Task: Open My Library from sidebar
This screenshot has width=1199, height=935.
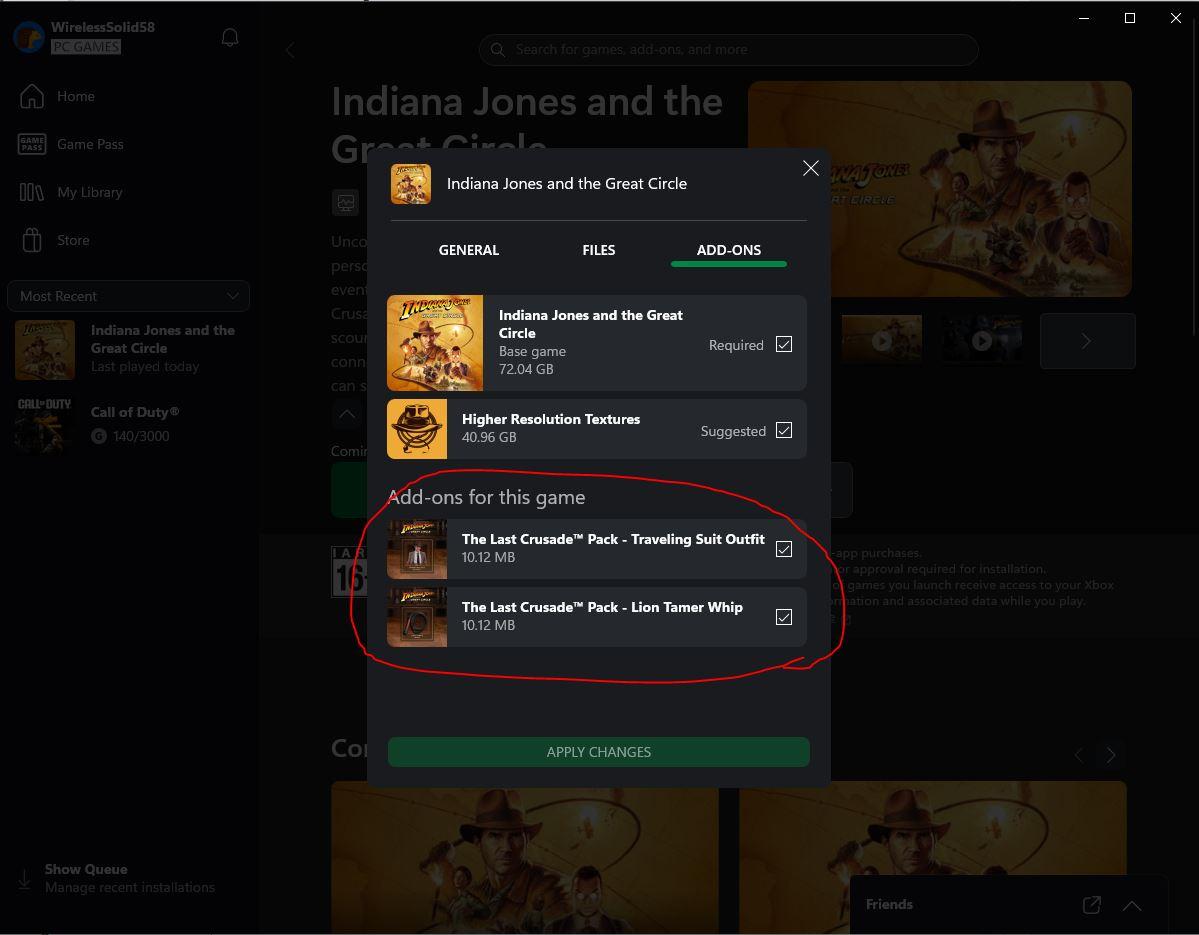Action: pyautogui.click(x=89, y=192)
